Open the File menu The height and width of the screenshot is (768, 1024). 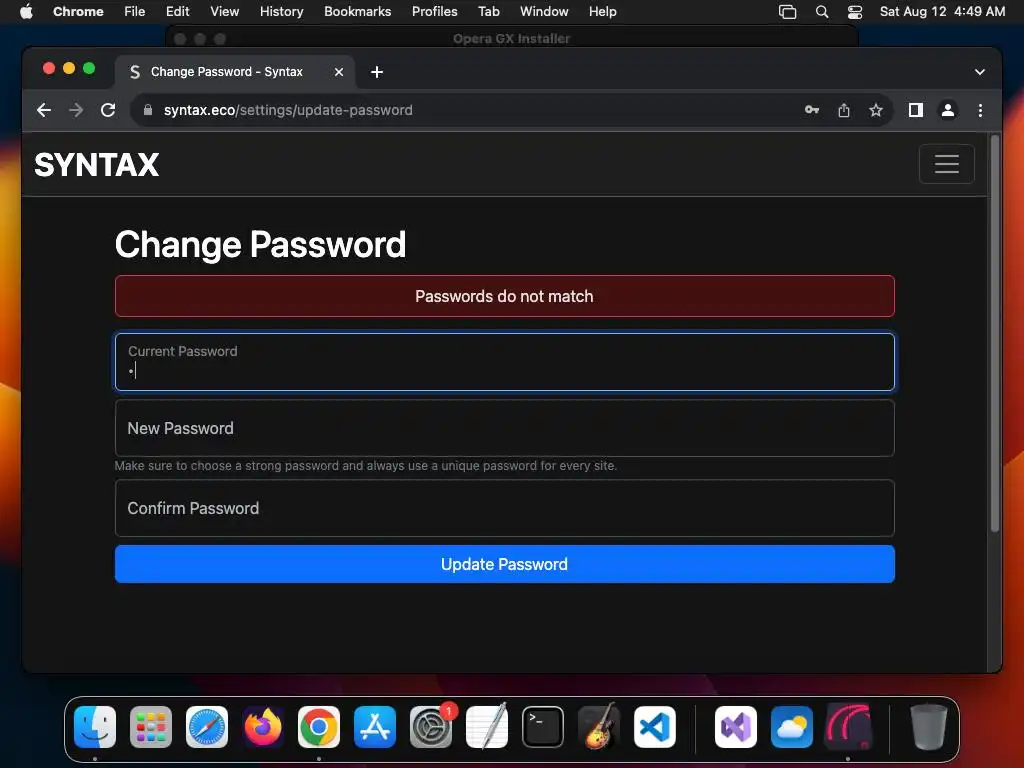(135, 12)
